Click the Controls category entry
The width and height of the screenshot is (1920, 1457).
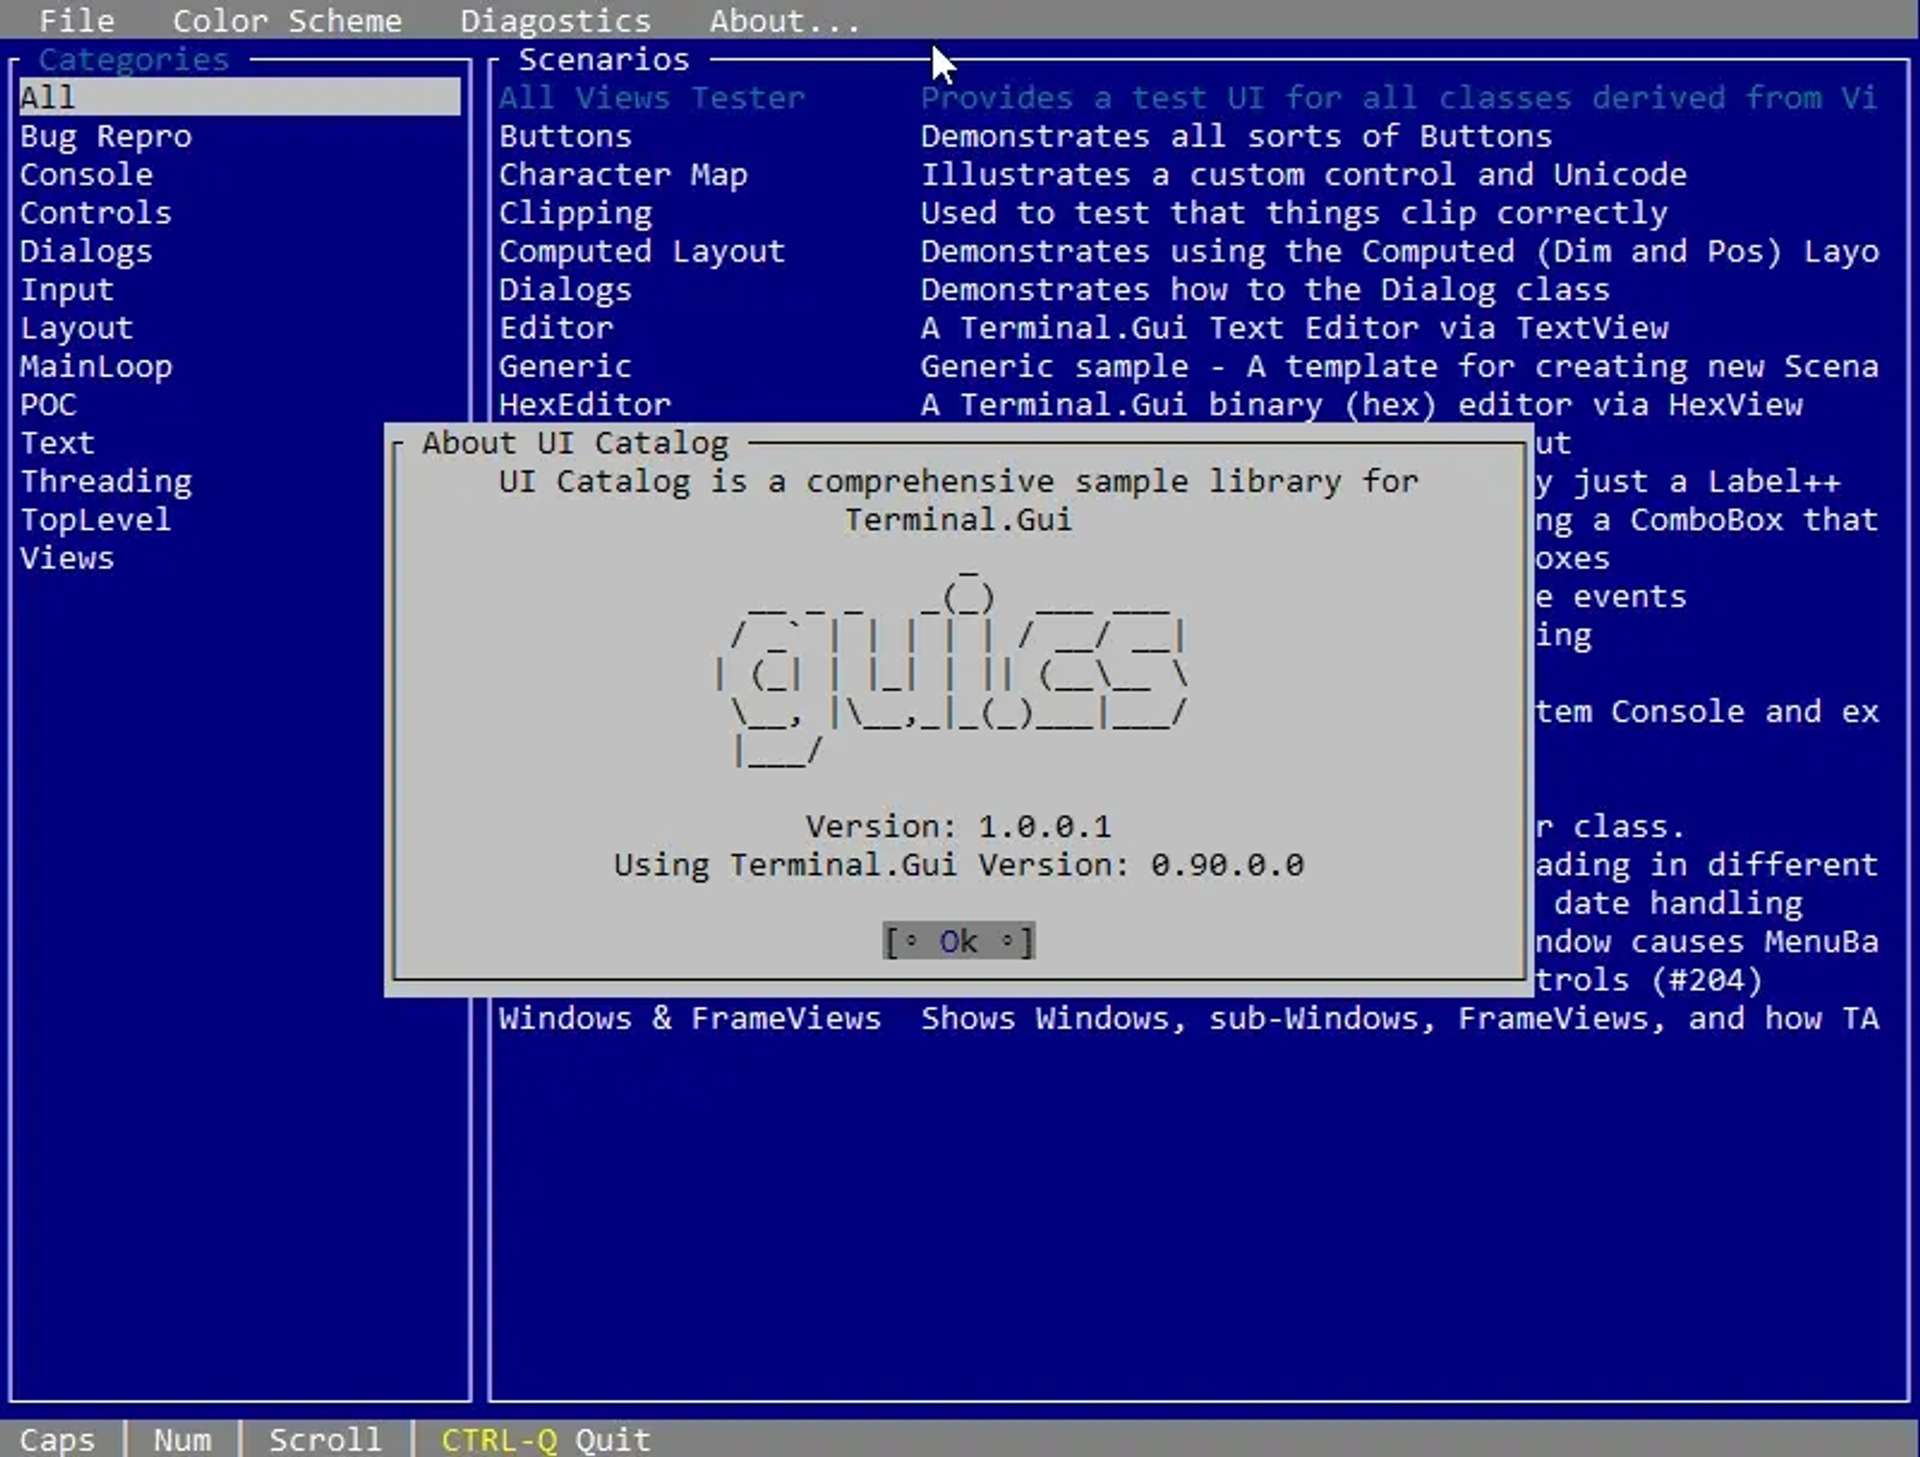click(95, 213)
